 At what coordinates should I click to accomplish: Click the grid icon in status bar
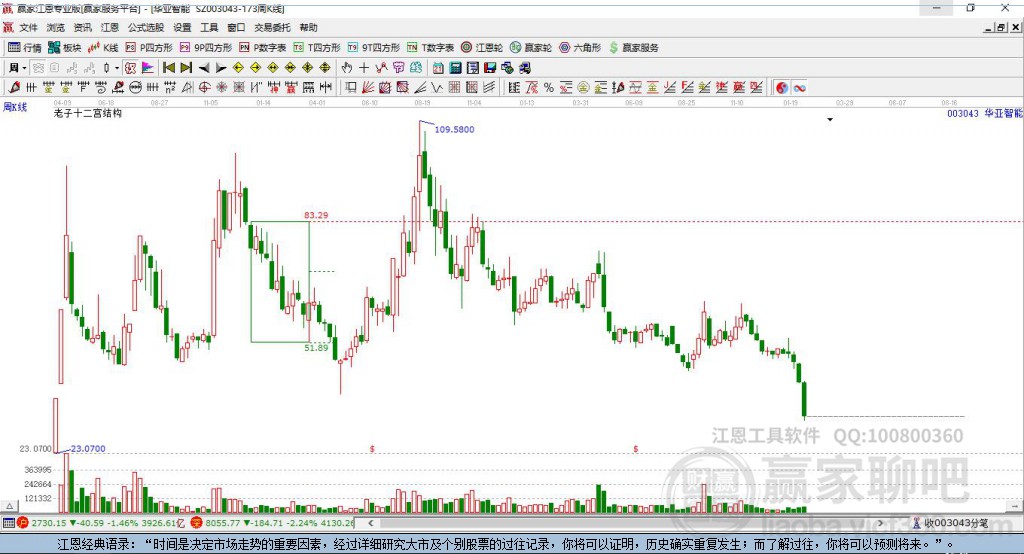click(8, 523)
